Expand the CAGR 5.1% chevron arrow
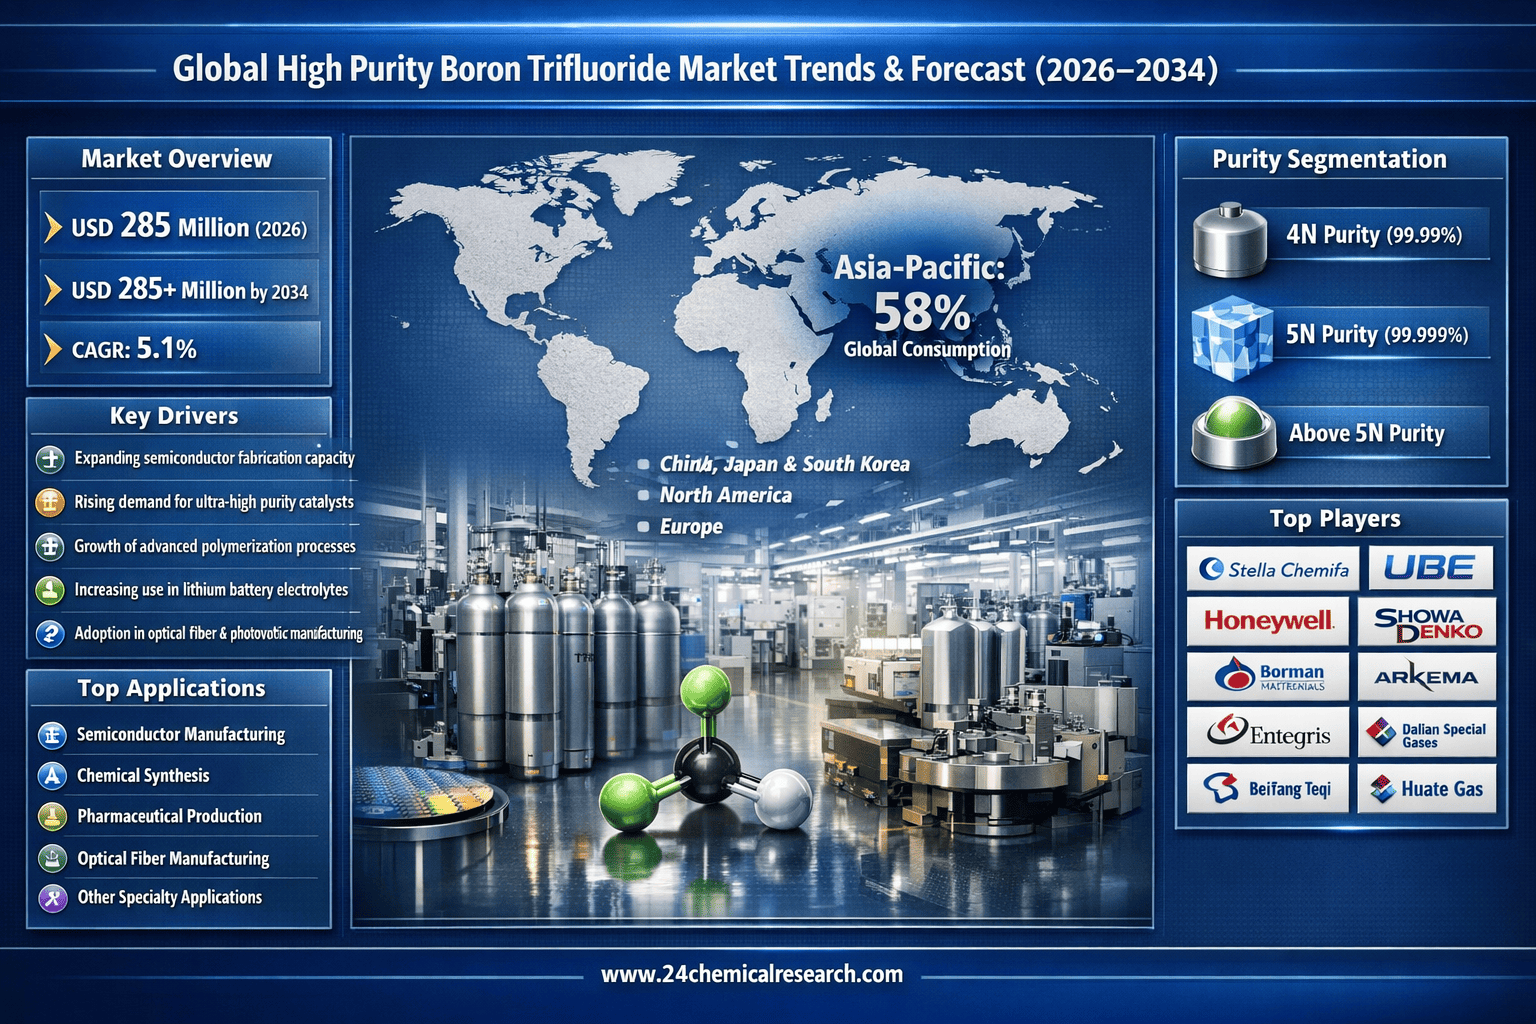Screen dimensions: 1536x1024 click(53, 350)
